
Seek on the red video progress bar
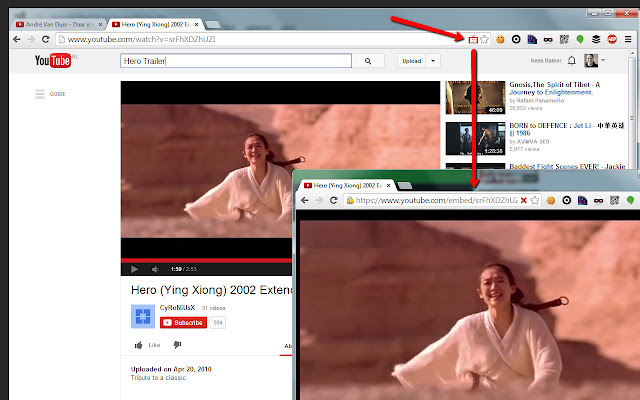pos(207,260)
